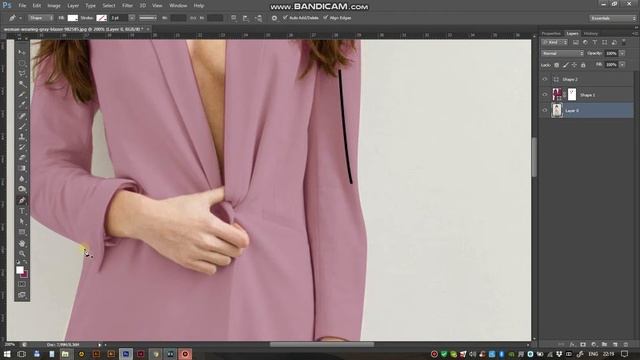Open the Window menu
This screenshot has width=640, height=360.
pyautogui.click(x=178, y=6)
